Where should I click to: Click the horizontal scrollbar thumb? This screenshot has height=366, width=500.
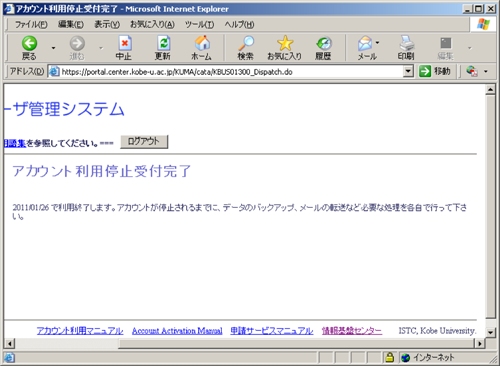pyautogui.click(x=296, y=343)
